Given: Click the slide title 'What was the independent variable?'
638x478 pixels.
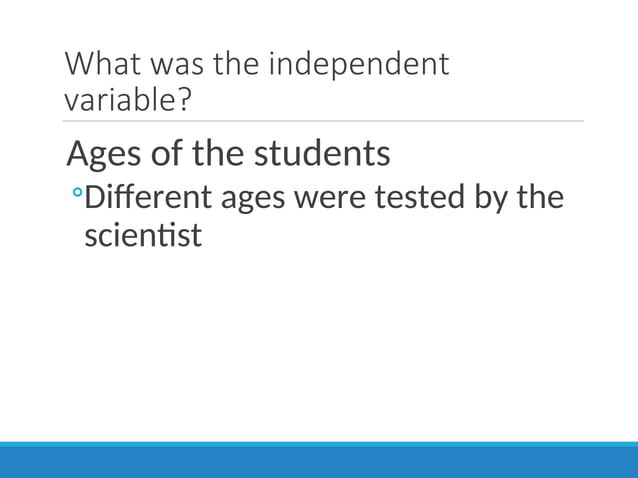Looking at the screenshot, I should pos(257,81).
